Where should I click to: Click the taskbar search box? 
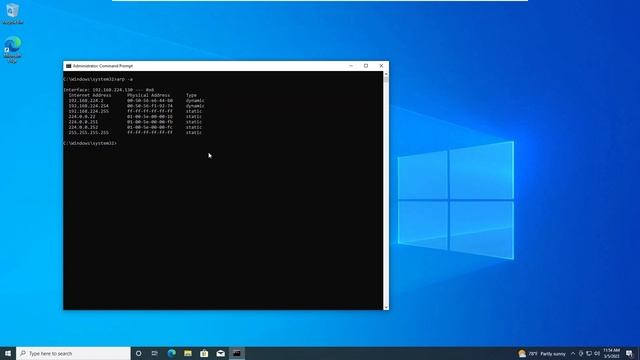click(73, 353)
